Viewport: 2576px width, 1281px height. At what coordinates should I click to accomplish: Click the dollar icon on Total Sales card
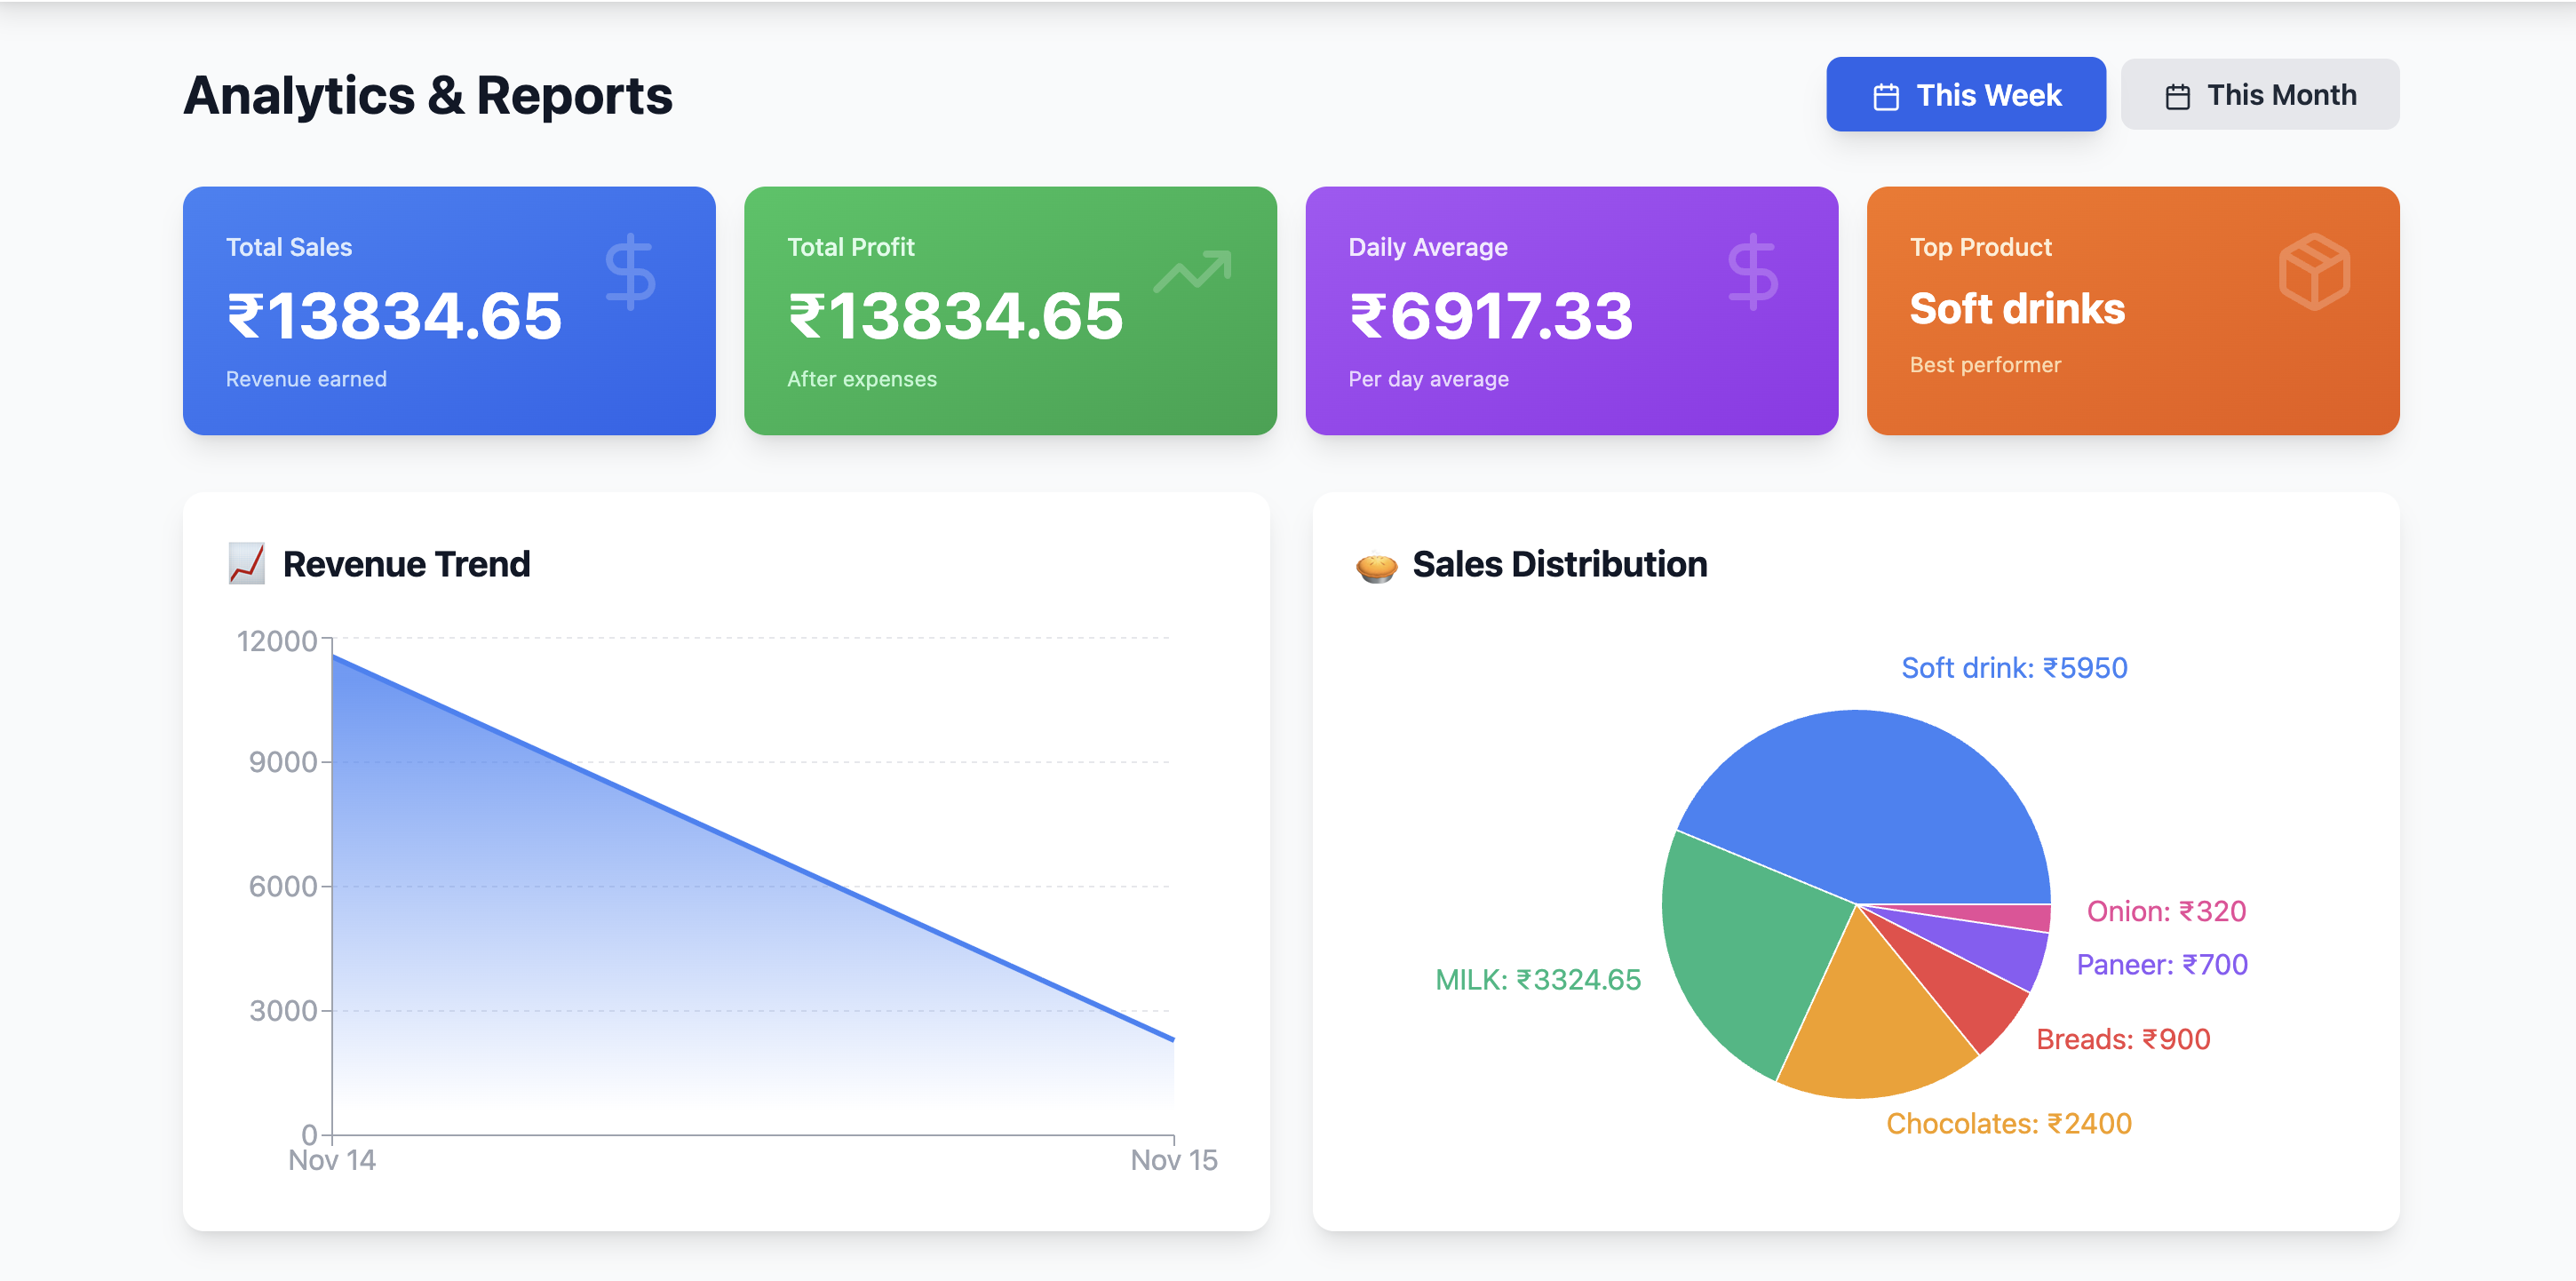630,271
